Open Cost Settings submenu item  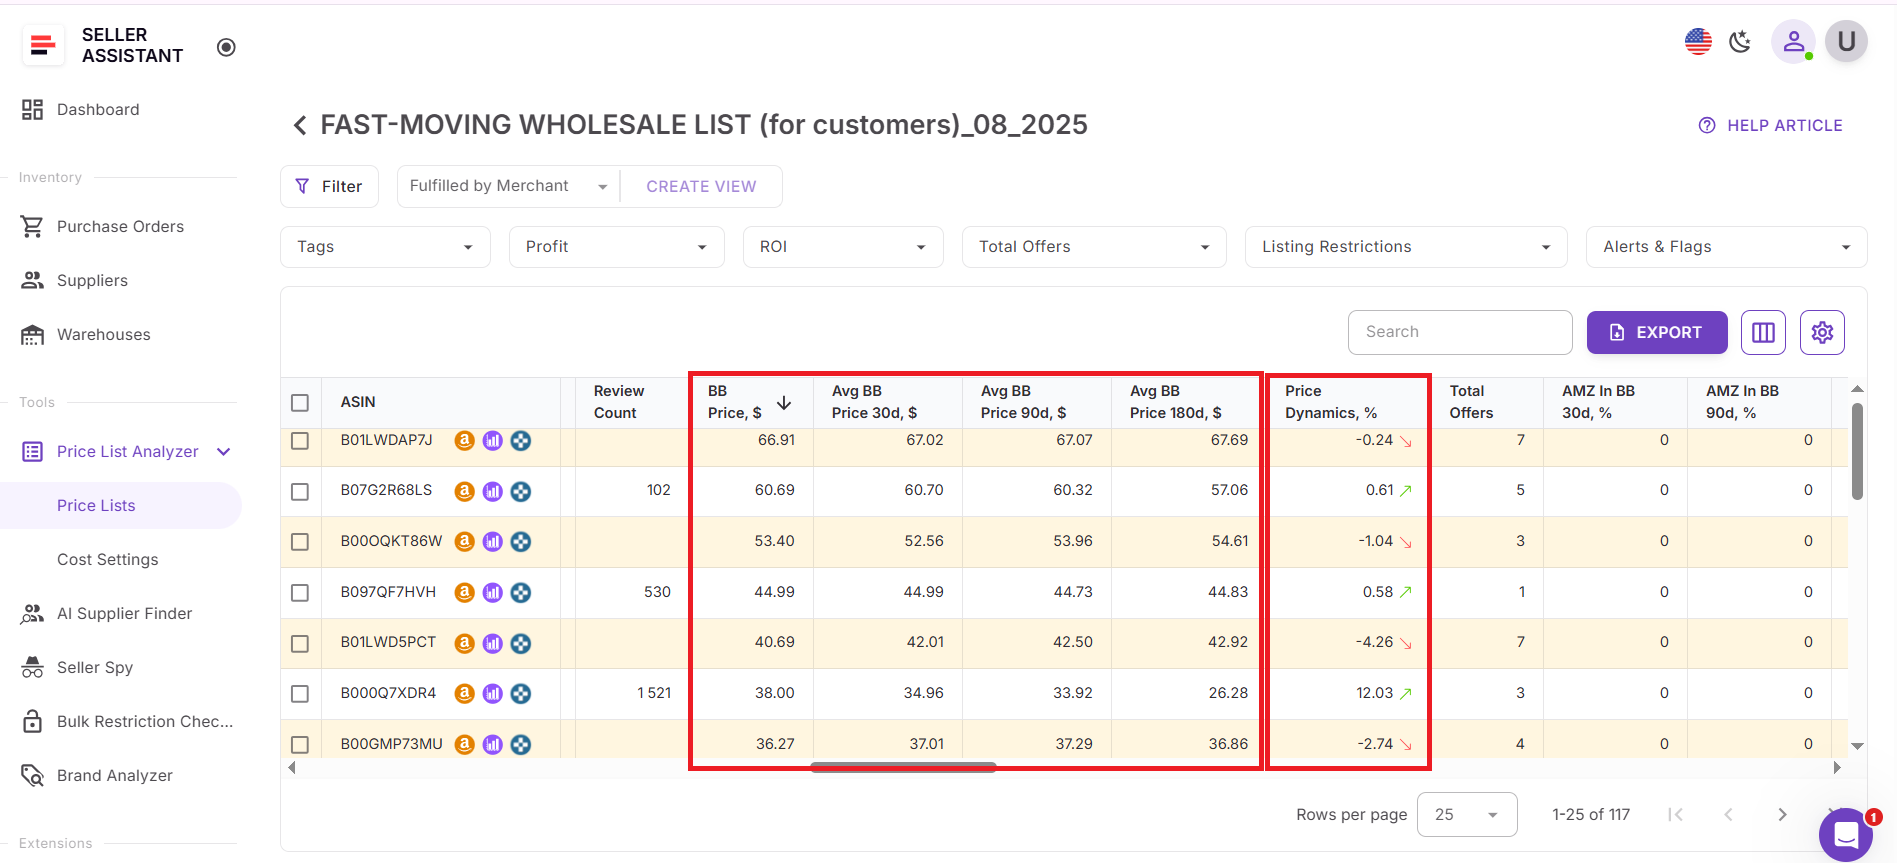(x=108, y=560)
